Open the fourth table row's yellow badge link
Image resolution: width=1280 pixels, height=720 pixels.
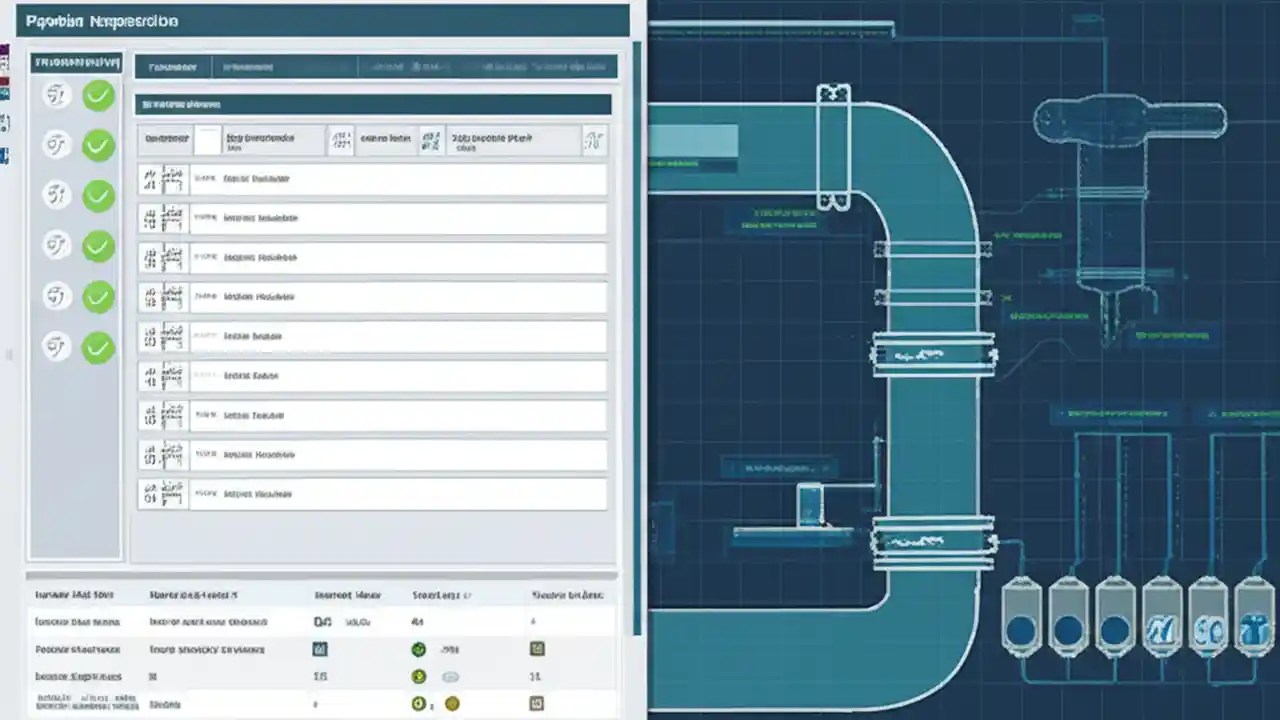[x=451, y=703]
